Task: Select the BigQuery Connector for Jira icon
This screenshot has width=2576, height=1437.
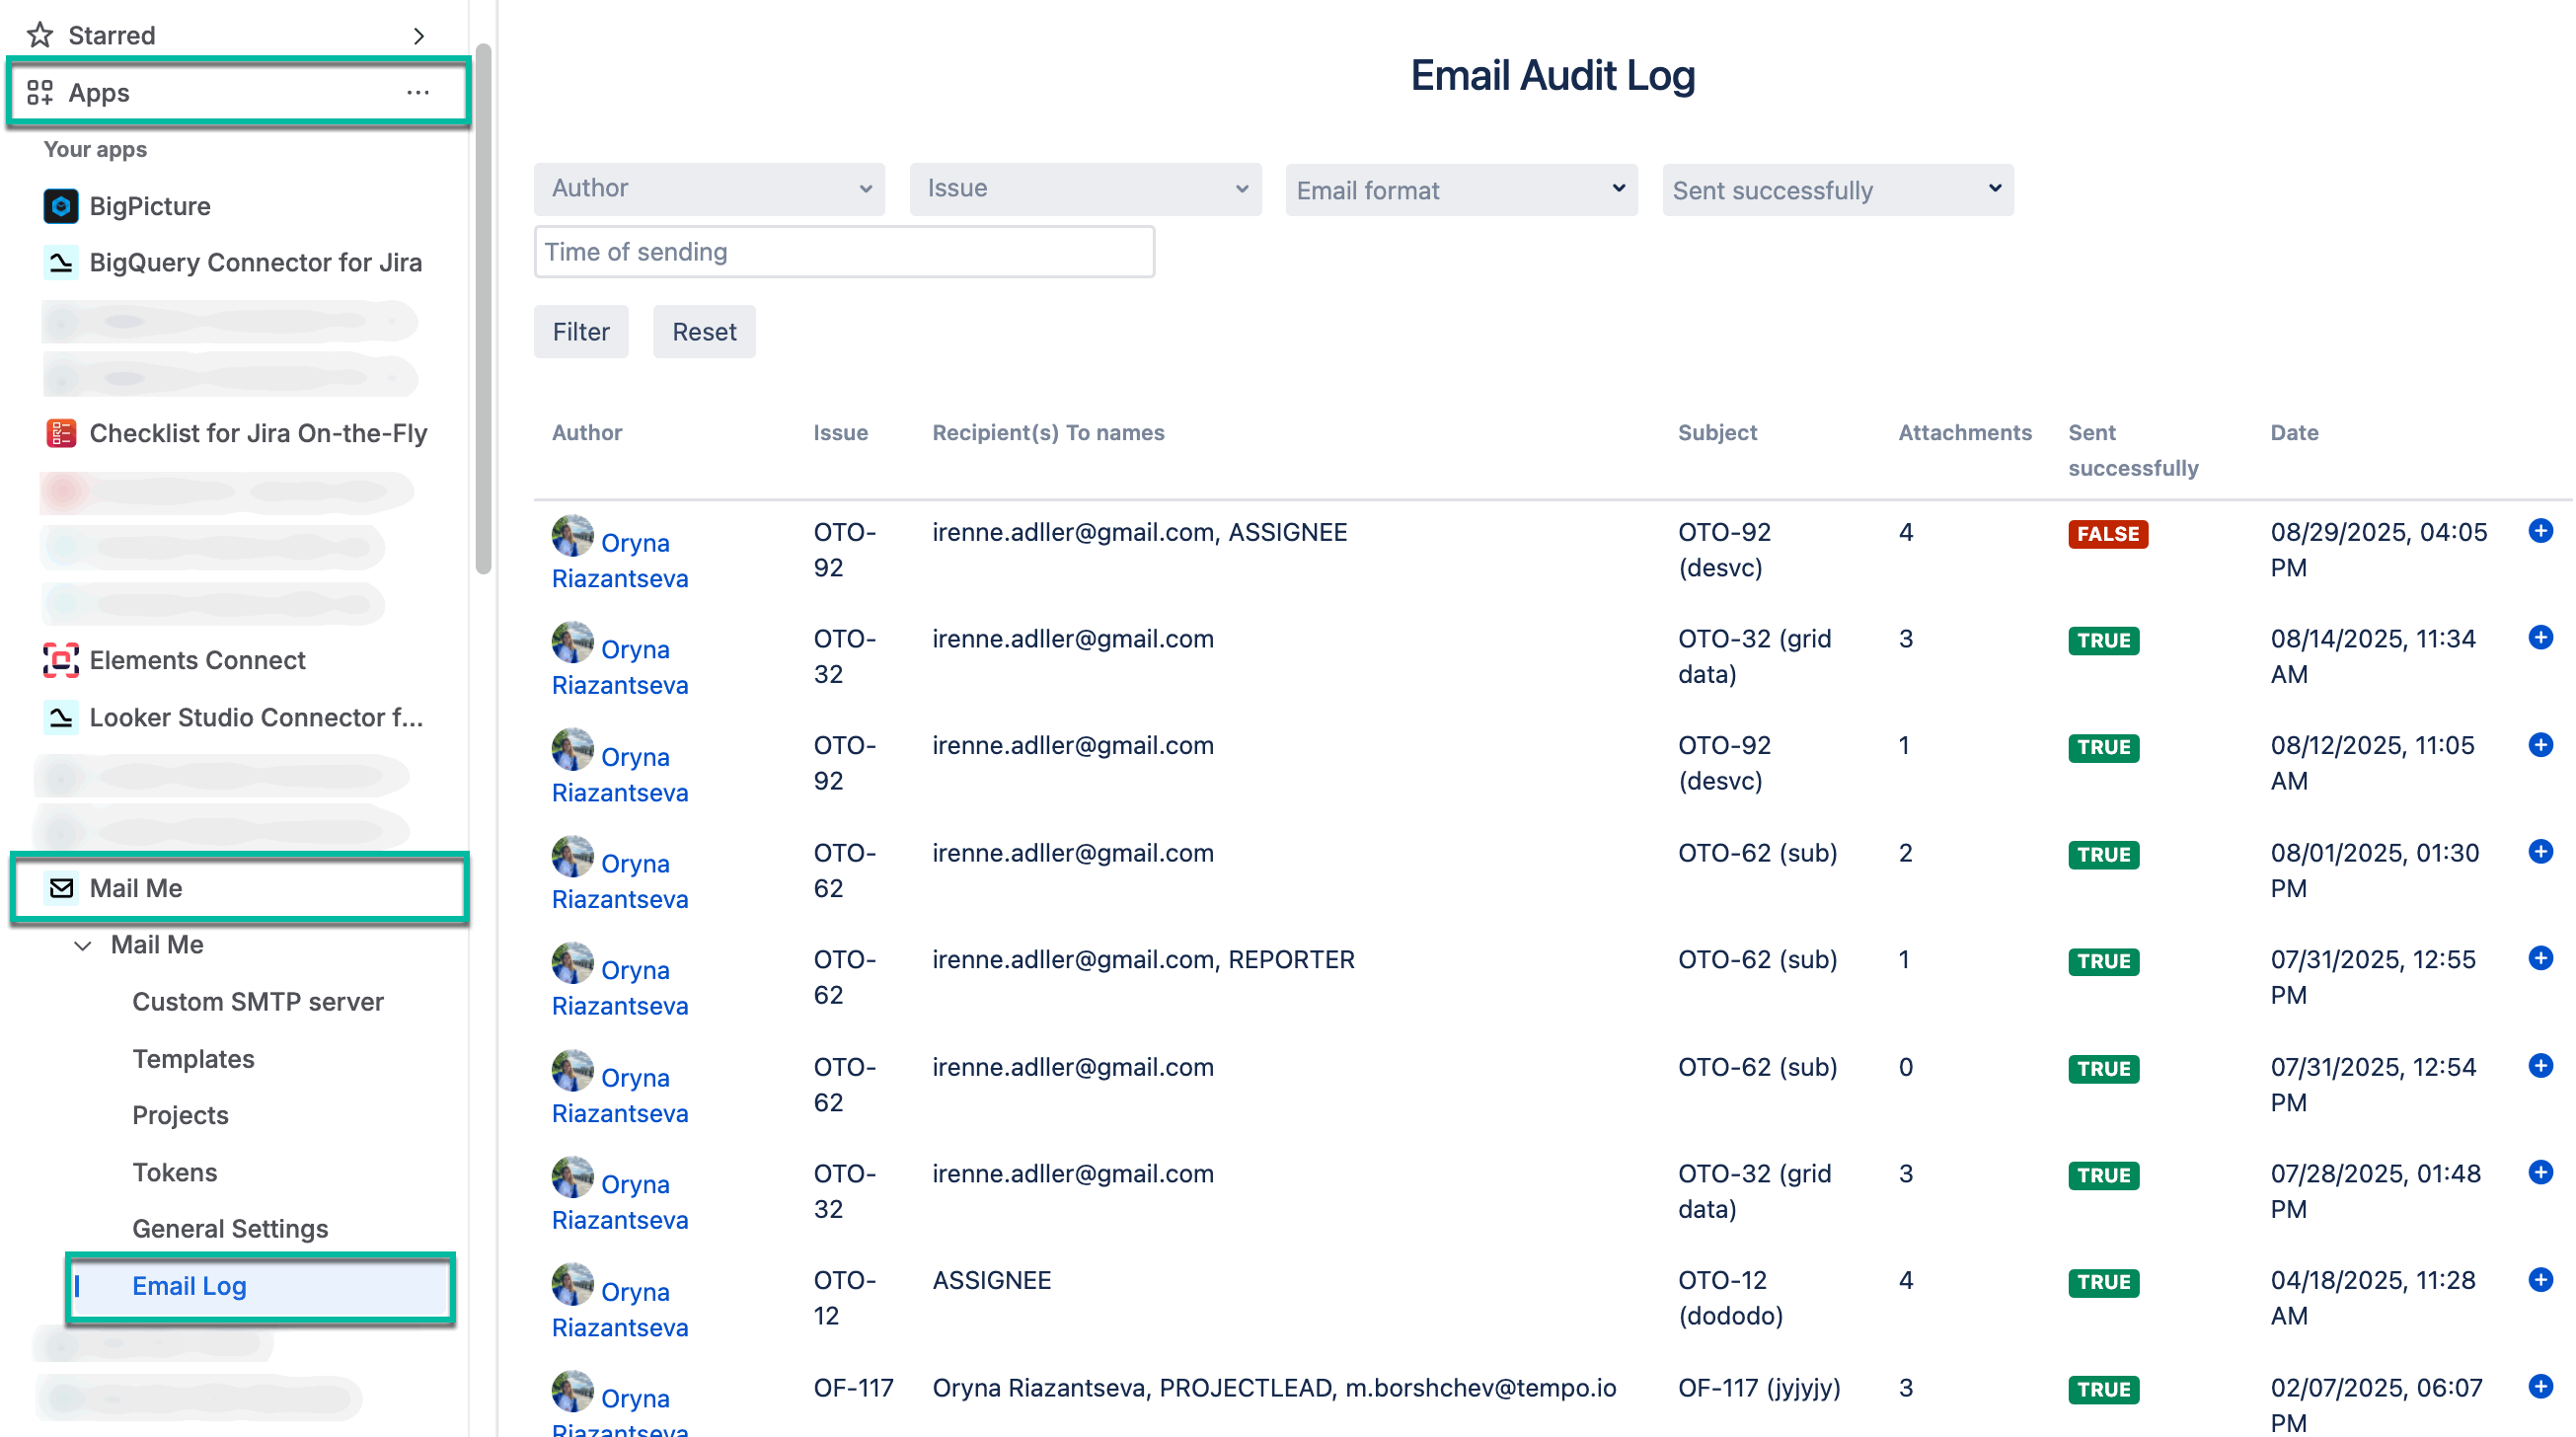Action: tap(61, 262)
